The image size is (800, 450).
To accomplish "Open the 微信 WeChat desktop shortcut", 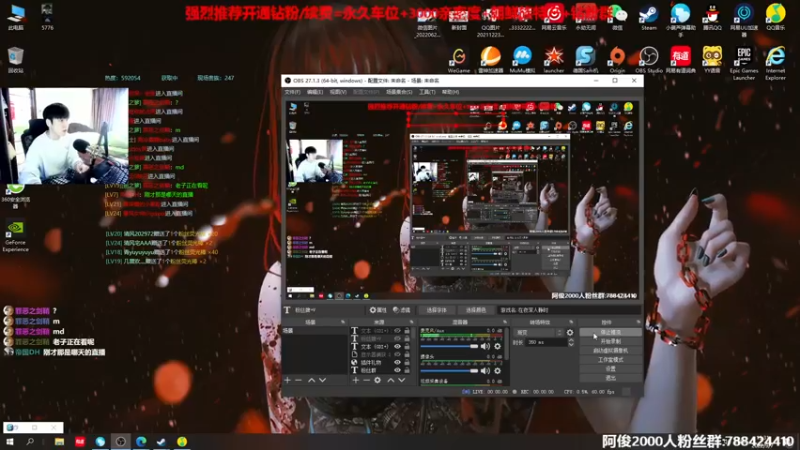I will (617, 17).
